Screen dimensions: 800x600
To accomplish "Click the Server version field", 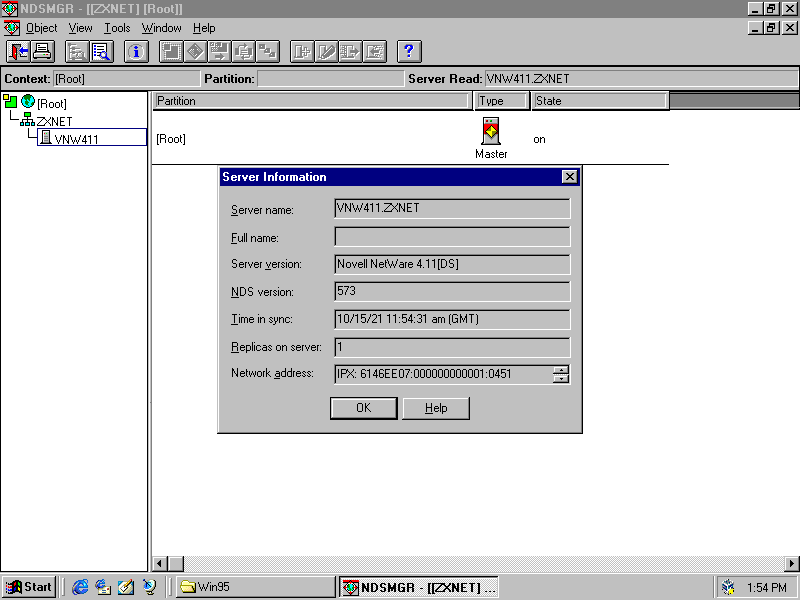I will click(452, 264).
